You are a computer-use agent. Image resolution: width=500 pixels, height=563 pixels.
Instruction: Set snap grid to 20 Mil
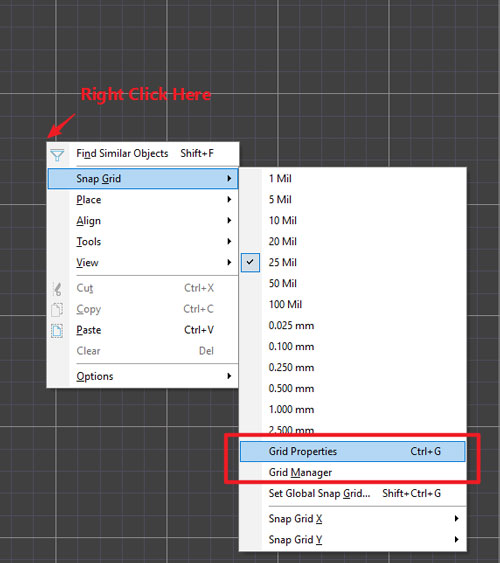pyautogui.click(x=353, y=241)
